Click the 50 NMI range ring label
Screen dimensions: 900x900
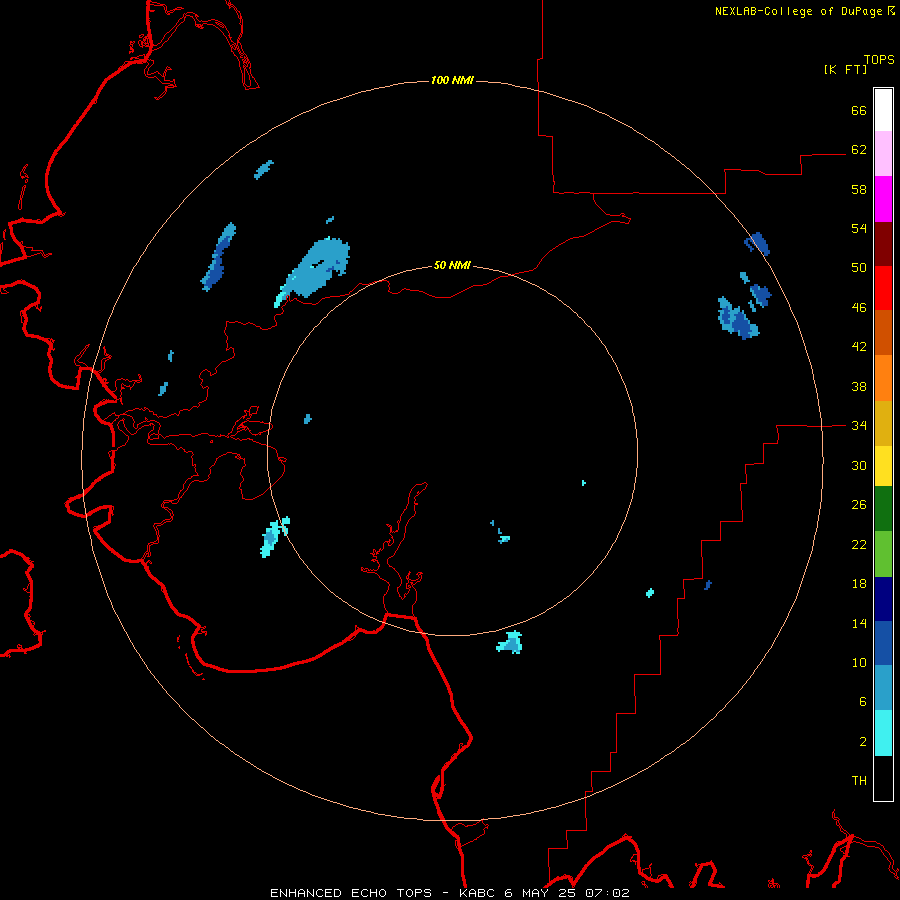point(452,265)
